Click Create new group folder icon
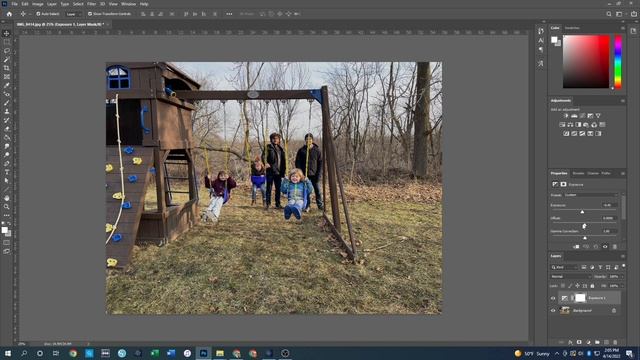Screen dimensions: 640x360 pos(597,342)
